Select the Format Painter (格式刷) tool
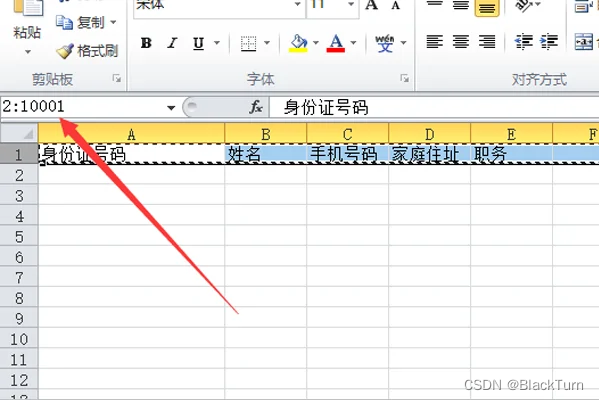 click(x=87, y=51)
